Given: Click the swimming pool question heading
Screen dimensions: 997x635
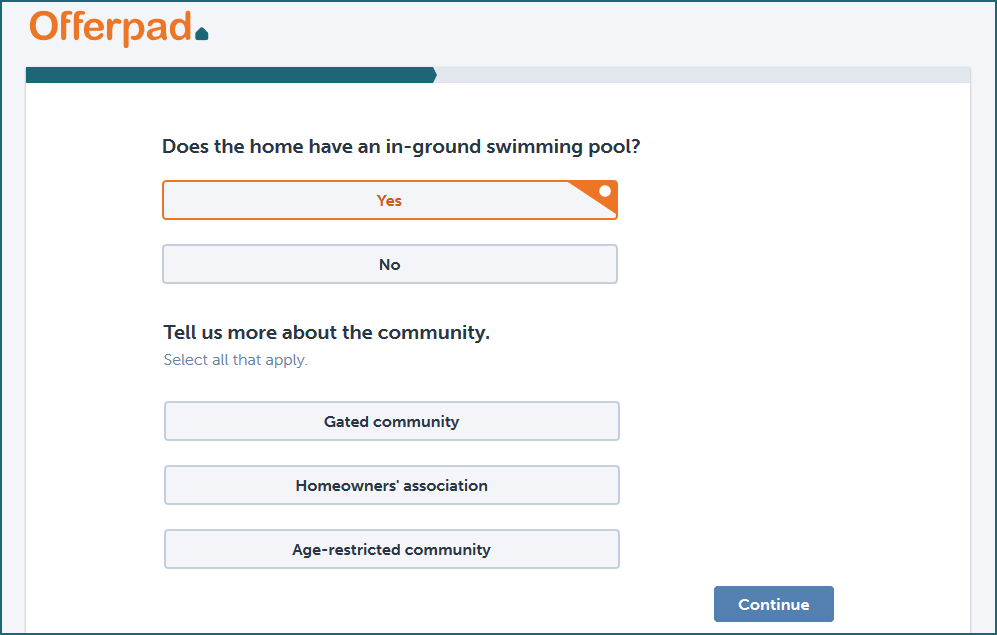Looking at the screenshot, I should click(401, 147).
